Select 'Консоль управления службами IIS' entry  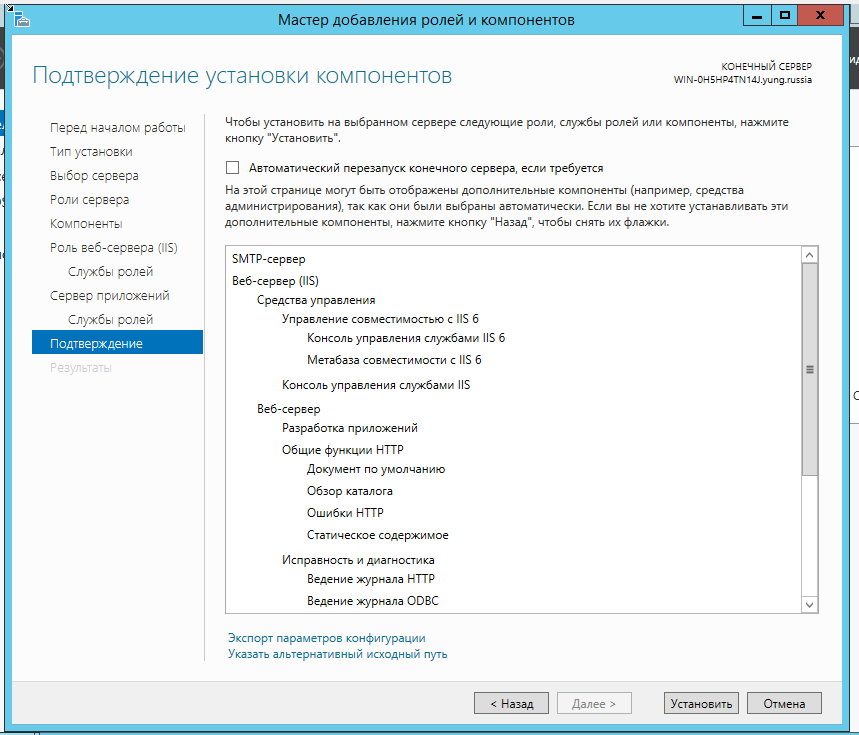pos(376,385)
